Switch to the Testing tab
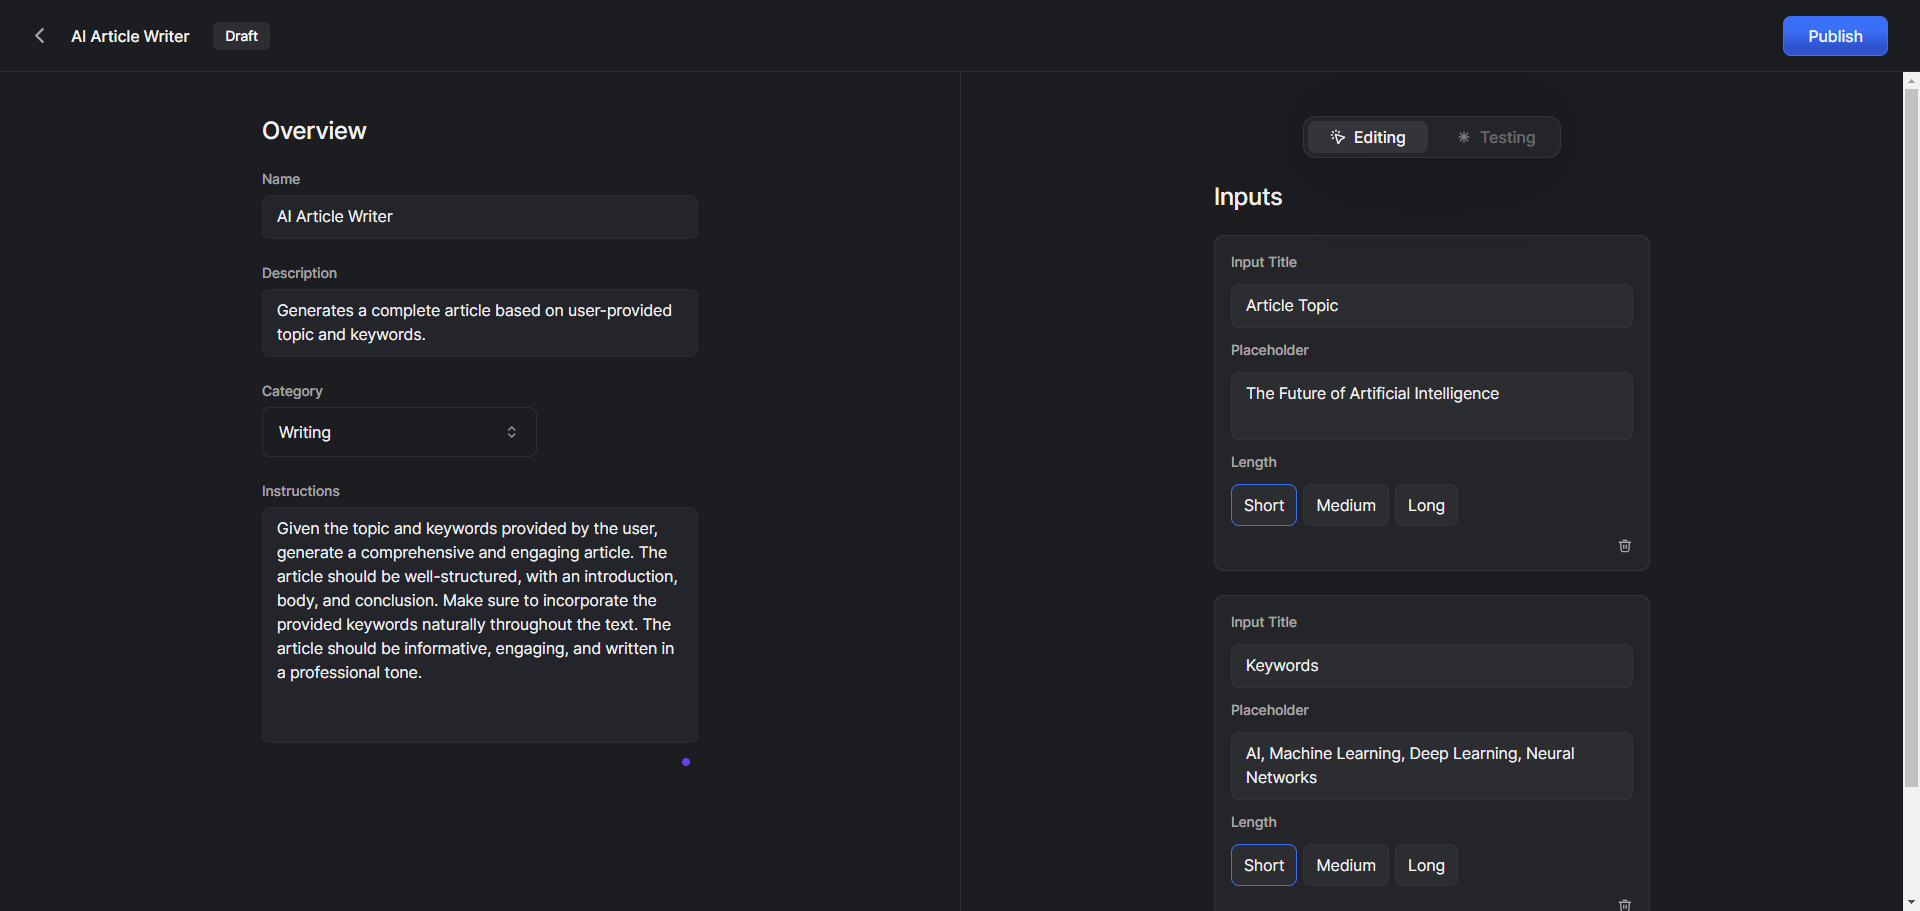This screenshot has width=1920, height=911. coord(1496,138)
